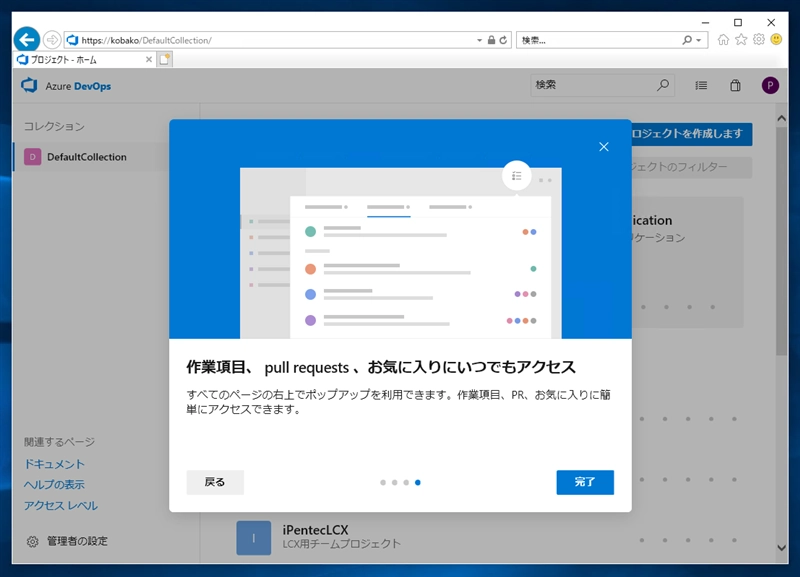800x577 pixels.
Task: Click the Azure DevOps search magnifier icon
Action: [x=663, y=85]
